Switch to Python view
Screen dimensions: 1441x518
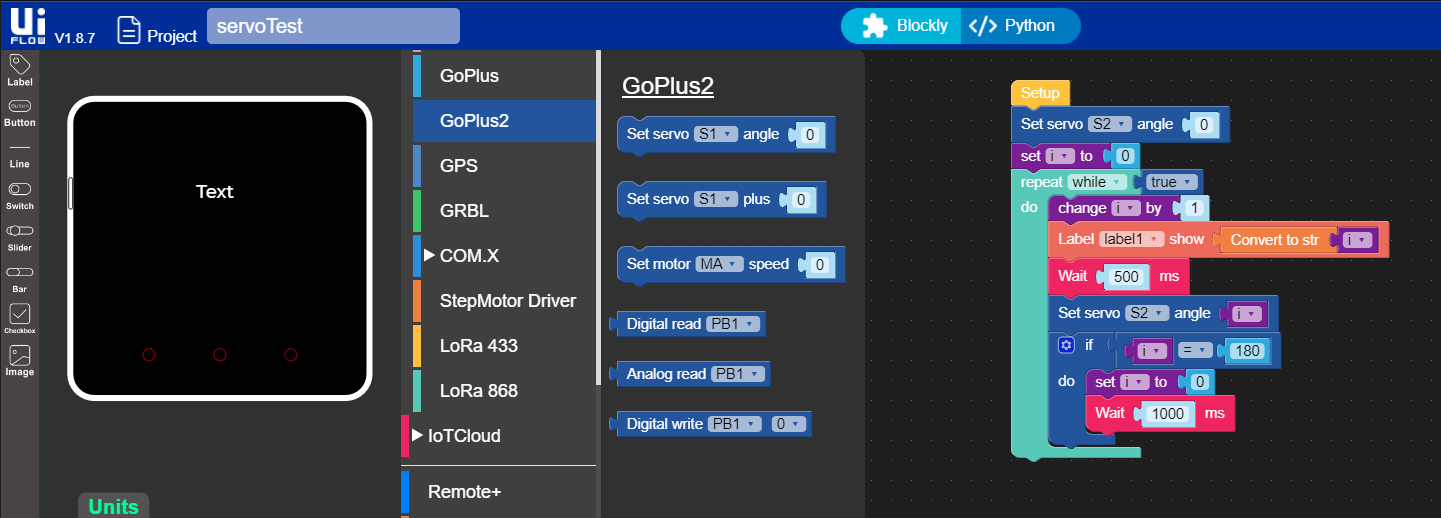pyautogui.click(x=1021, y=26)
